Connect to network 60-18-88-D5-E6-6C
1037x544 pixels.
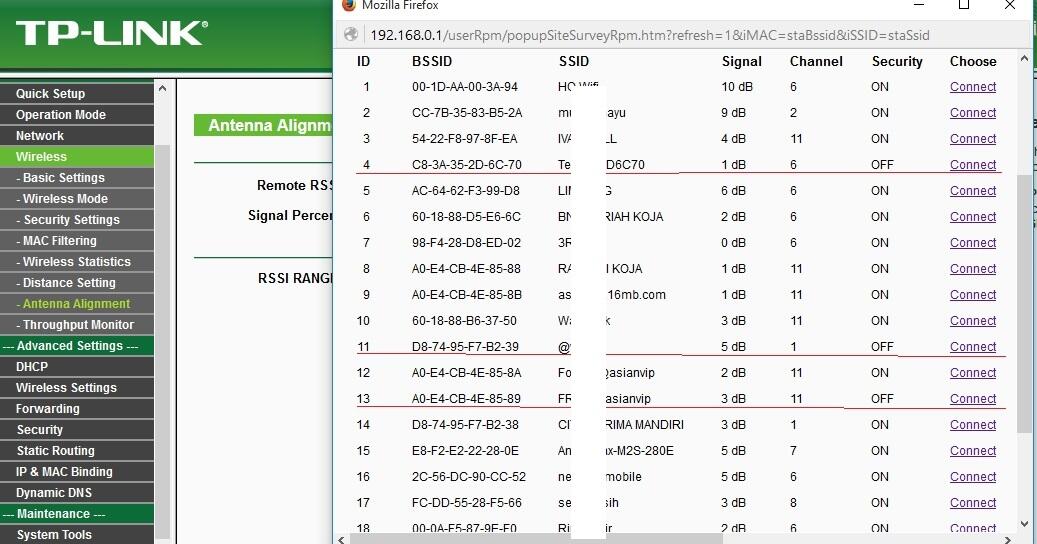pyautogui.click(x=973, y=217)
